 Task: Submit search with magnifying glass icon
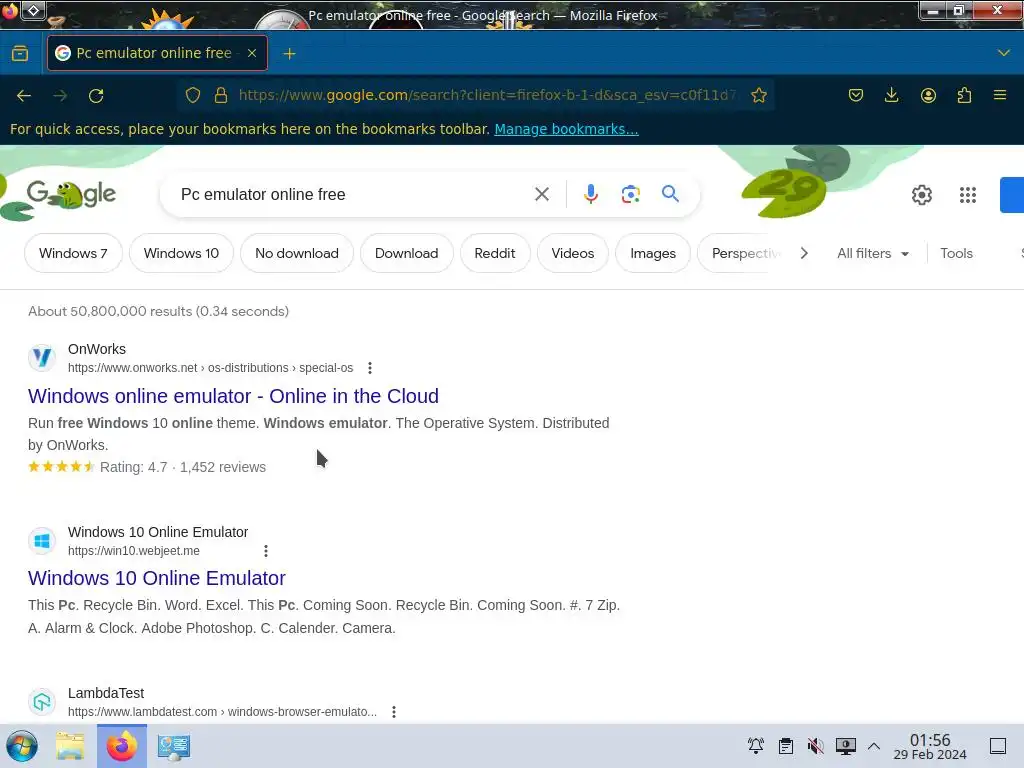(670, 194)
